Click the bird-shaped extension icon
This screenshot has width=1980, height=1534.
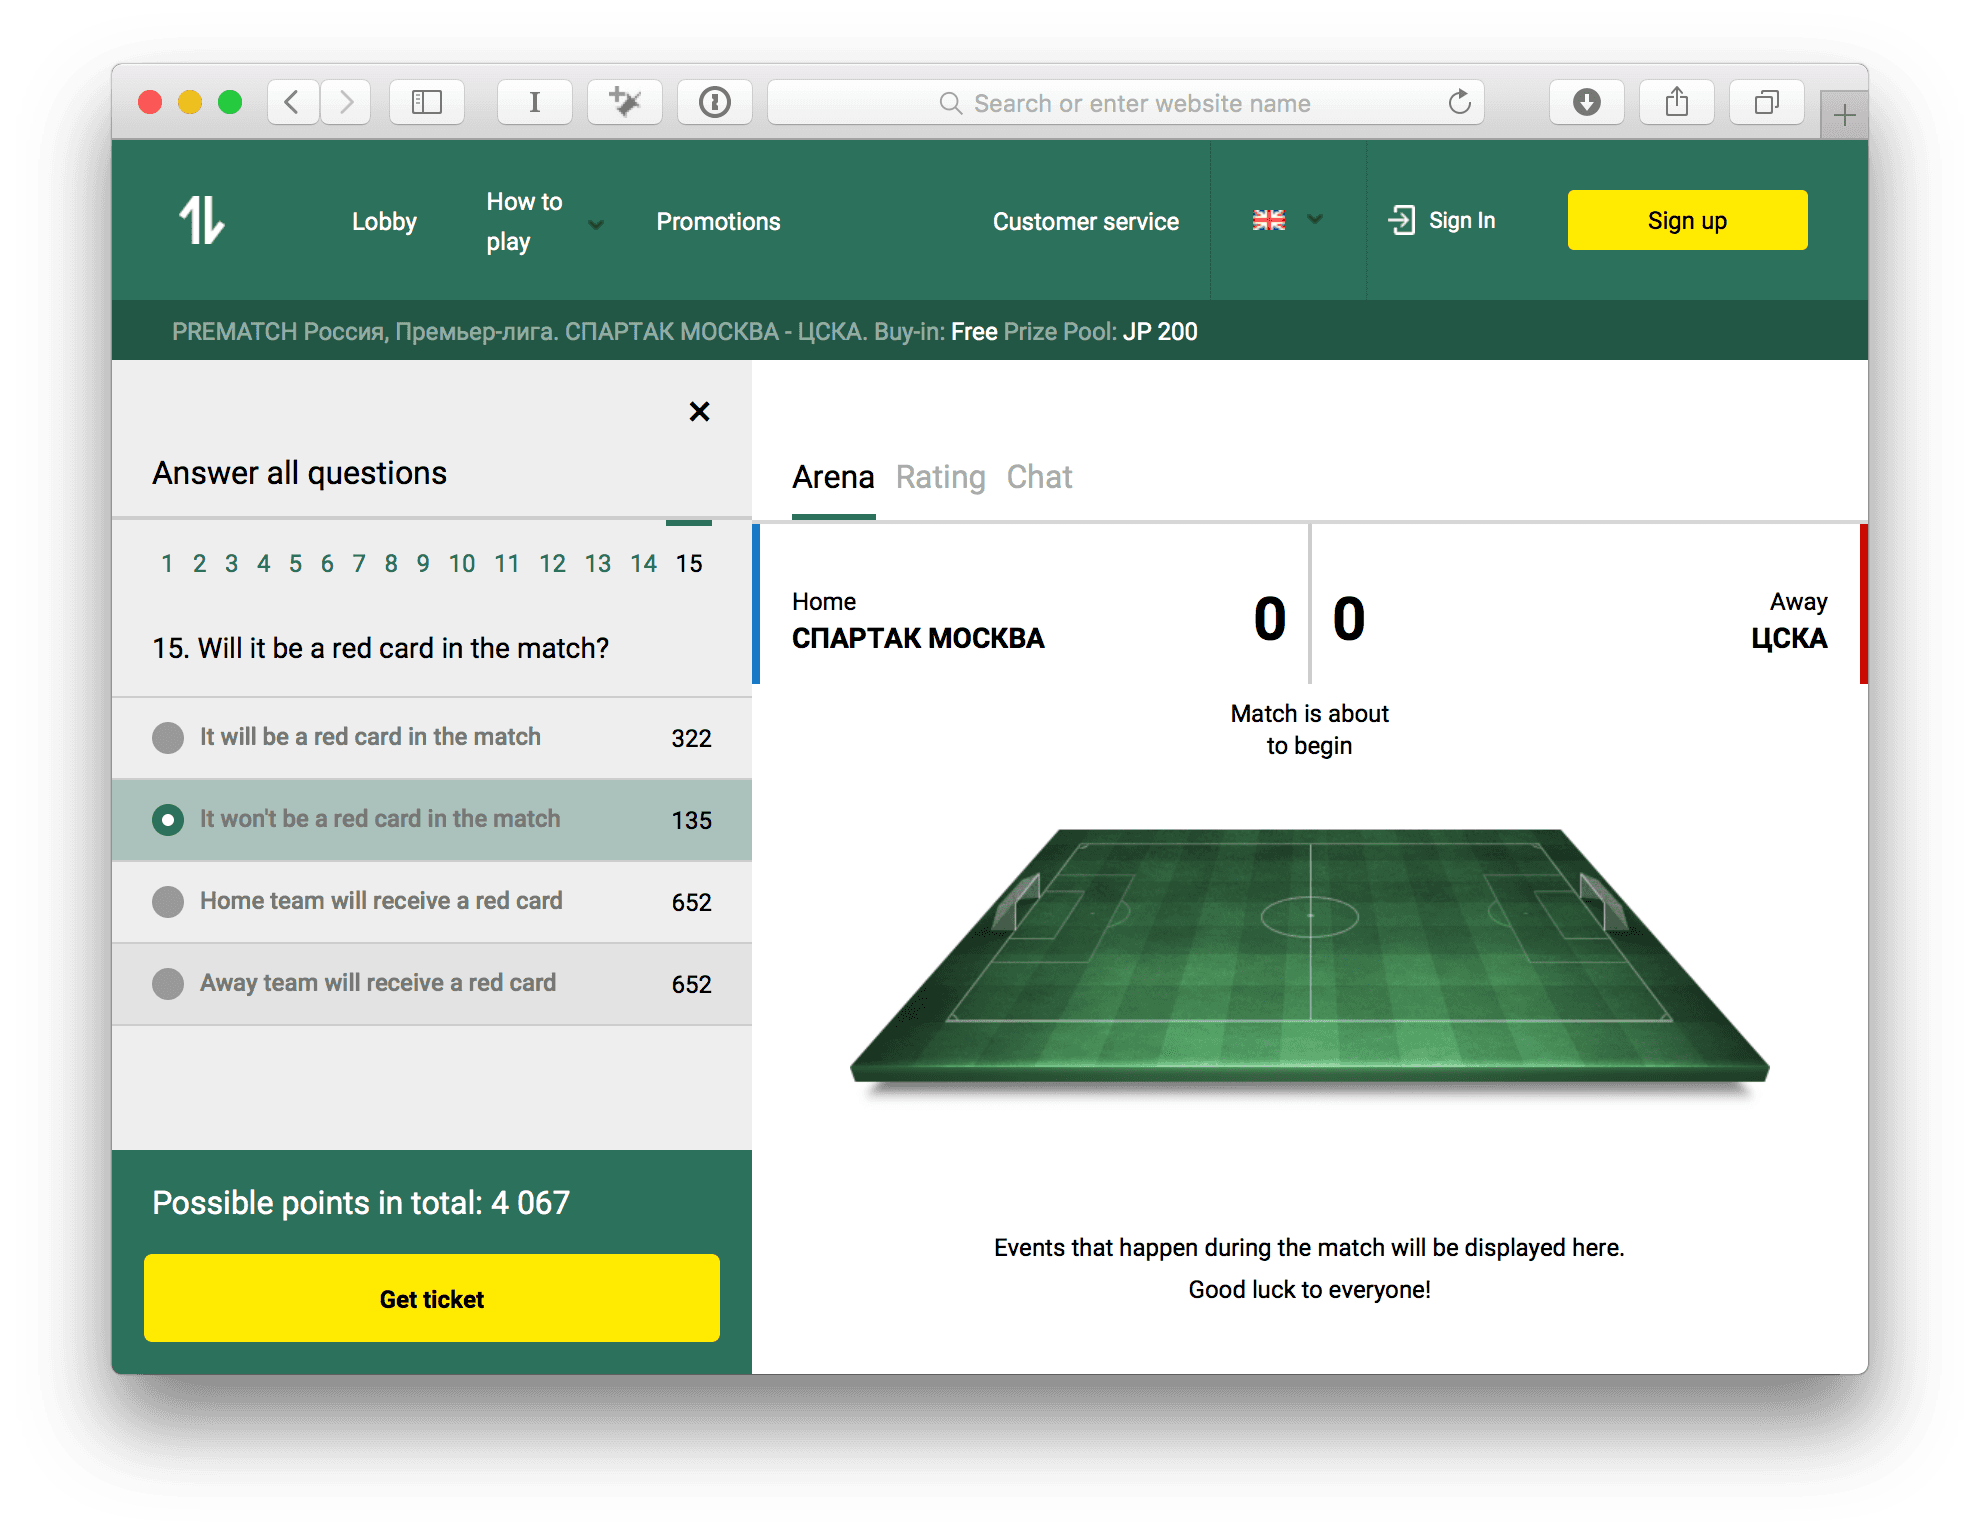pos(625,102)
